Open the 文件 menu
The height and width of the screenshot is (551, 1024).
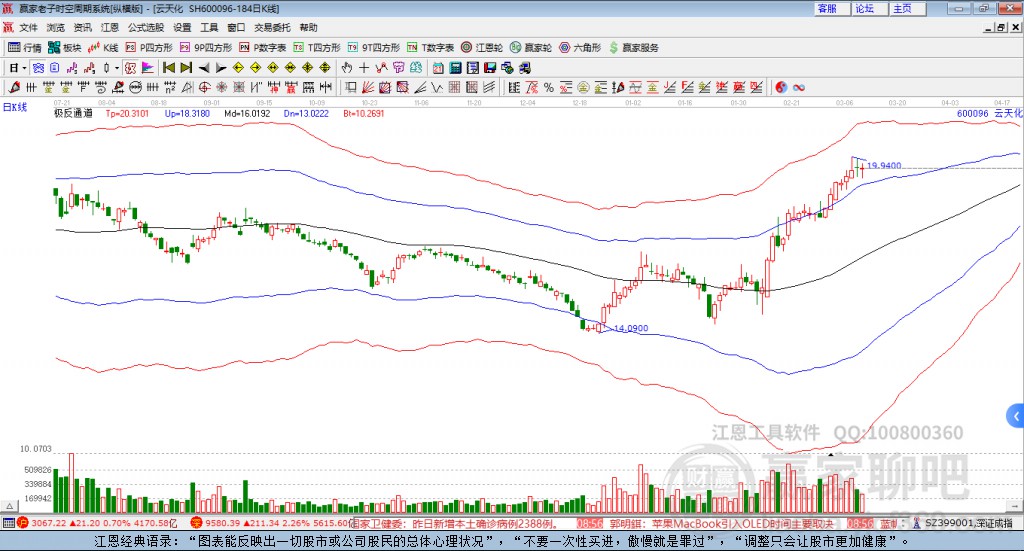(28, 27)
